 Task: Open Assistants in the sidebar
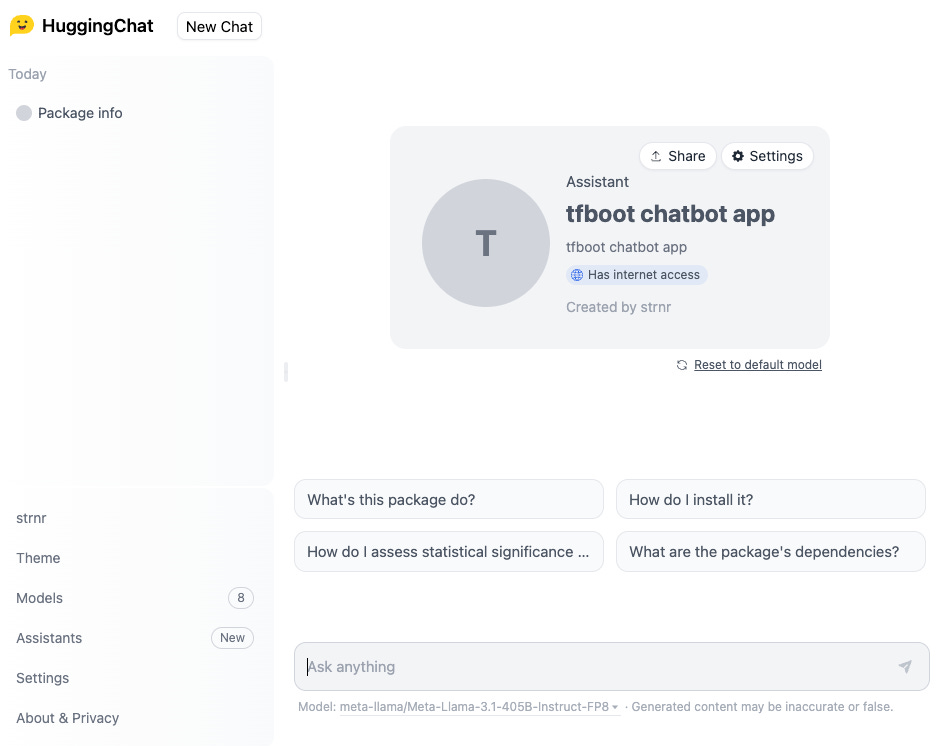135,638
